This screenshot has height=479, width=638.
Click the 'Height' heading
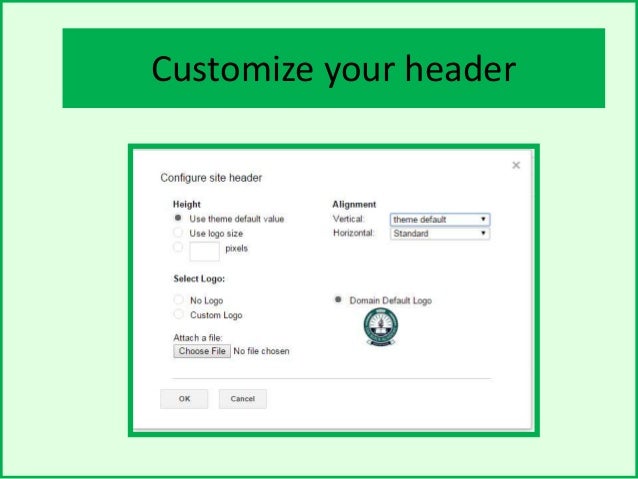pos(187,204)
